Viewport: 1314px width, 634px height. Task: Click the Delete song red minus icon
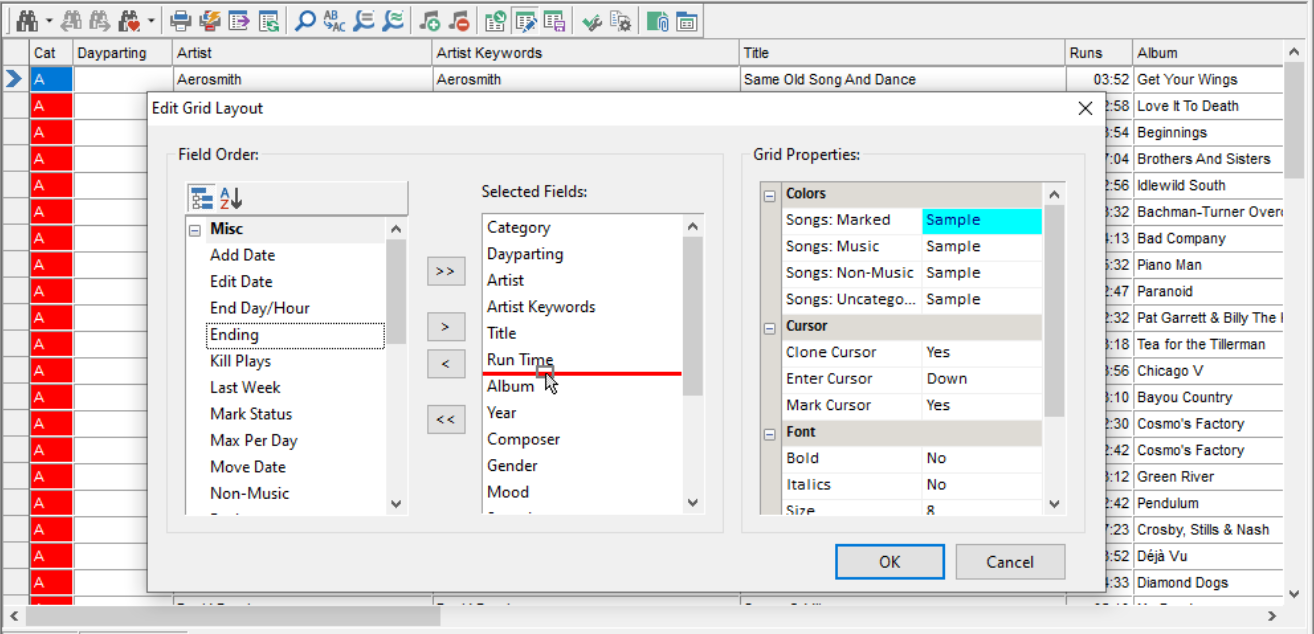pos(459,20)
